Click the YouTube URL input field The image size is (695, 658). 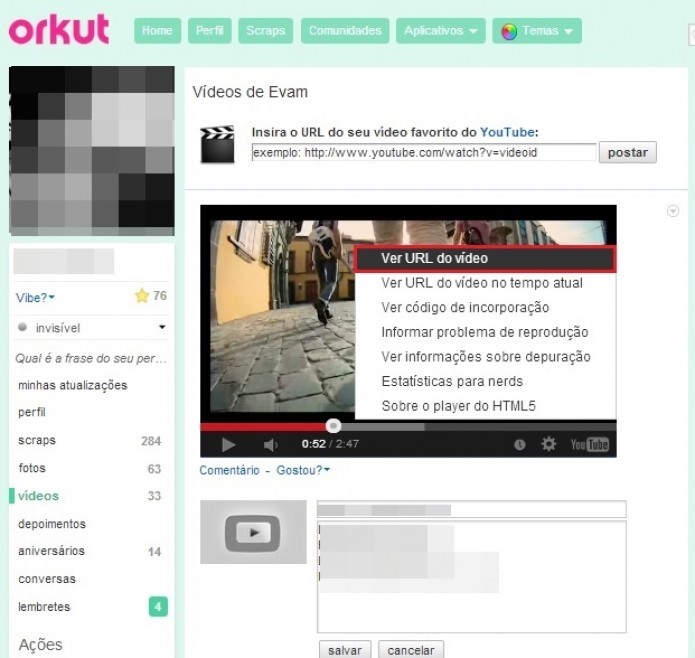pyautogui.click(x=424, y=152)
